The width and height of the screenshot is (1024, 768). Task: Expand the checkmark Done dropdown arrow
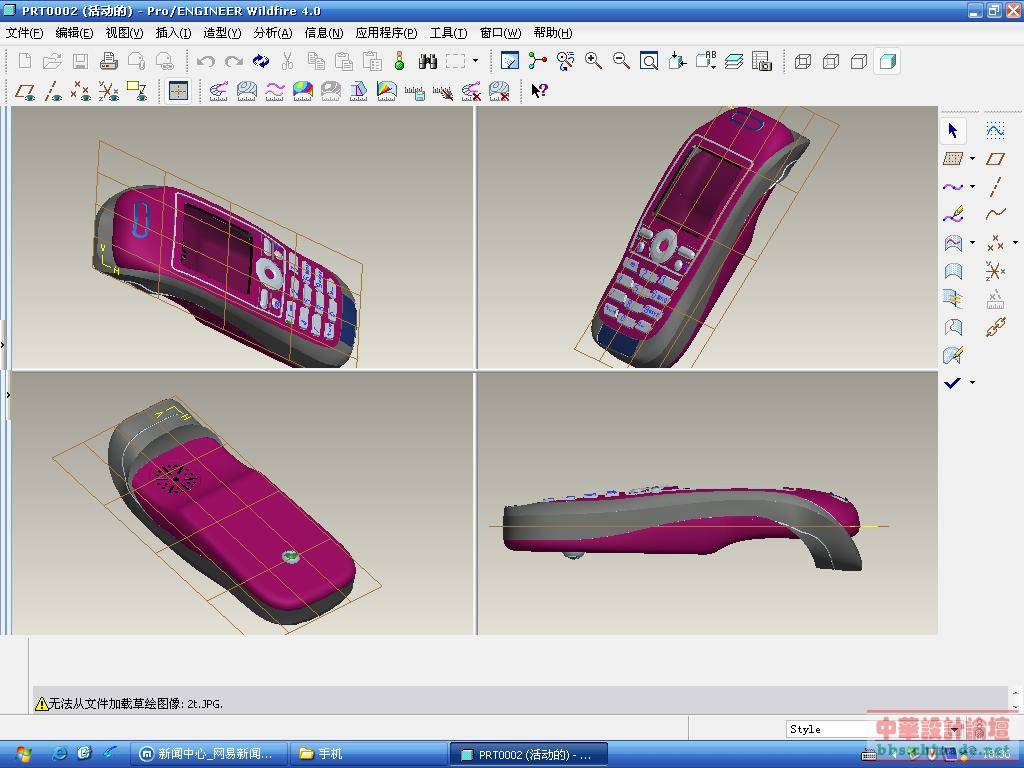pos(972,383)
